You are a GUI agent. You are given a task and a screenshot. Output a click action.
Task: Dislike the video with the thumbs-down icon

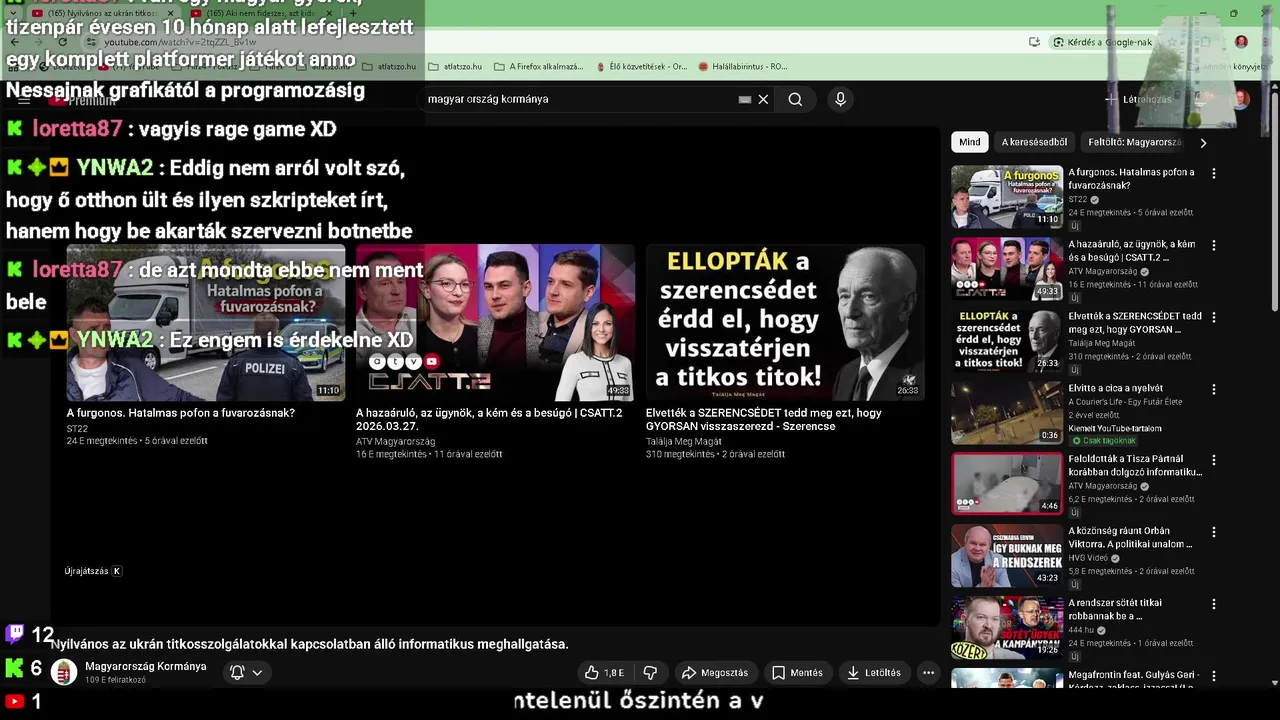pos(650,673)
